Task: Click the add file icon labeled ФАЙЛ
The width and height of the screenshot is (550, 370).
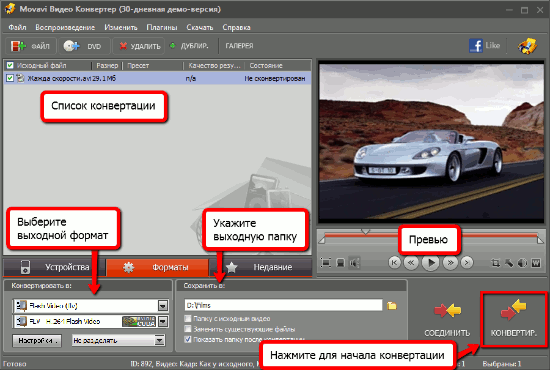Action: 18,46
